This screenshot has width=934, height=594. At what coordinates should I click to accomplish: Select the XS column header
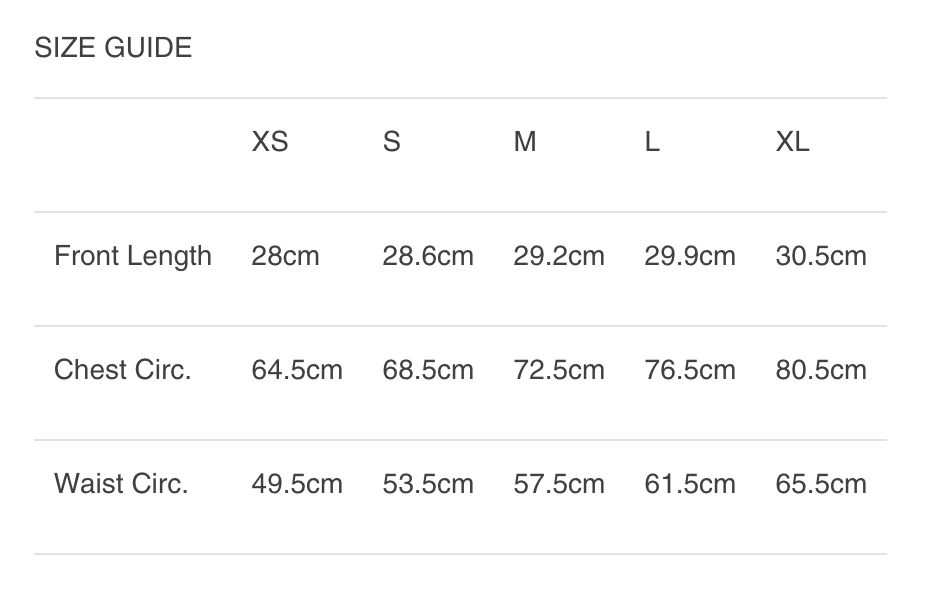(270, 142)
